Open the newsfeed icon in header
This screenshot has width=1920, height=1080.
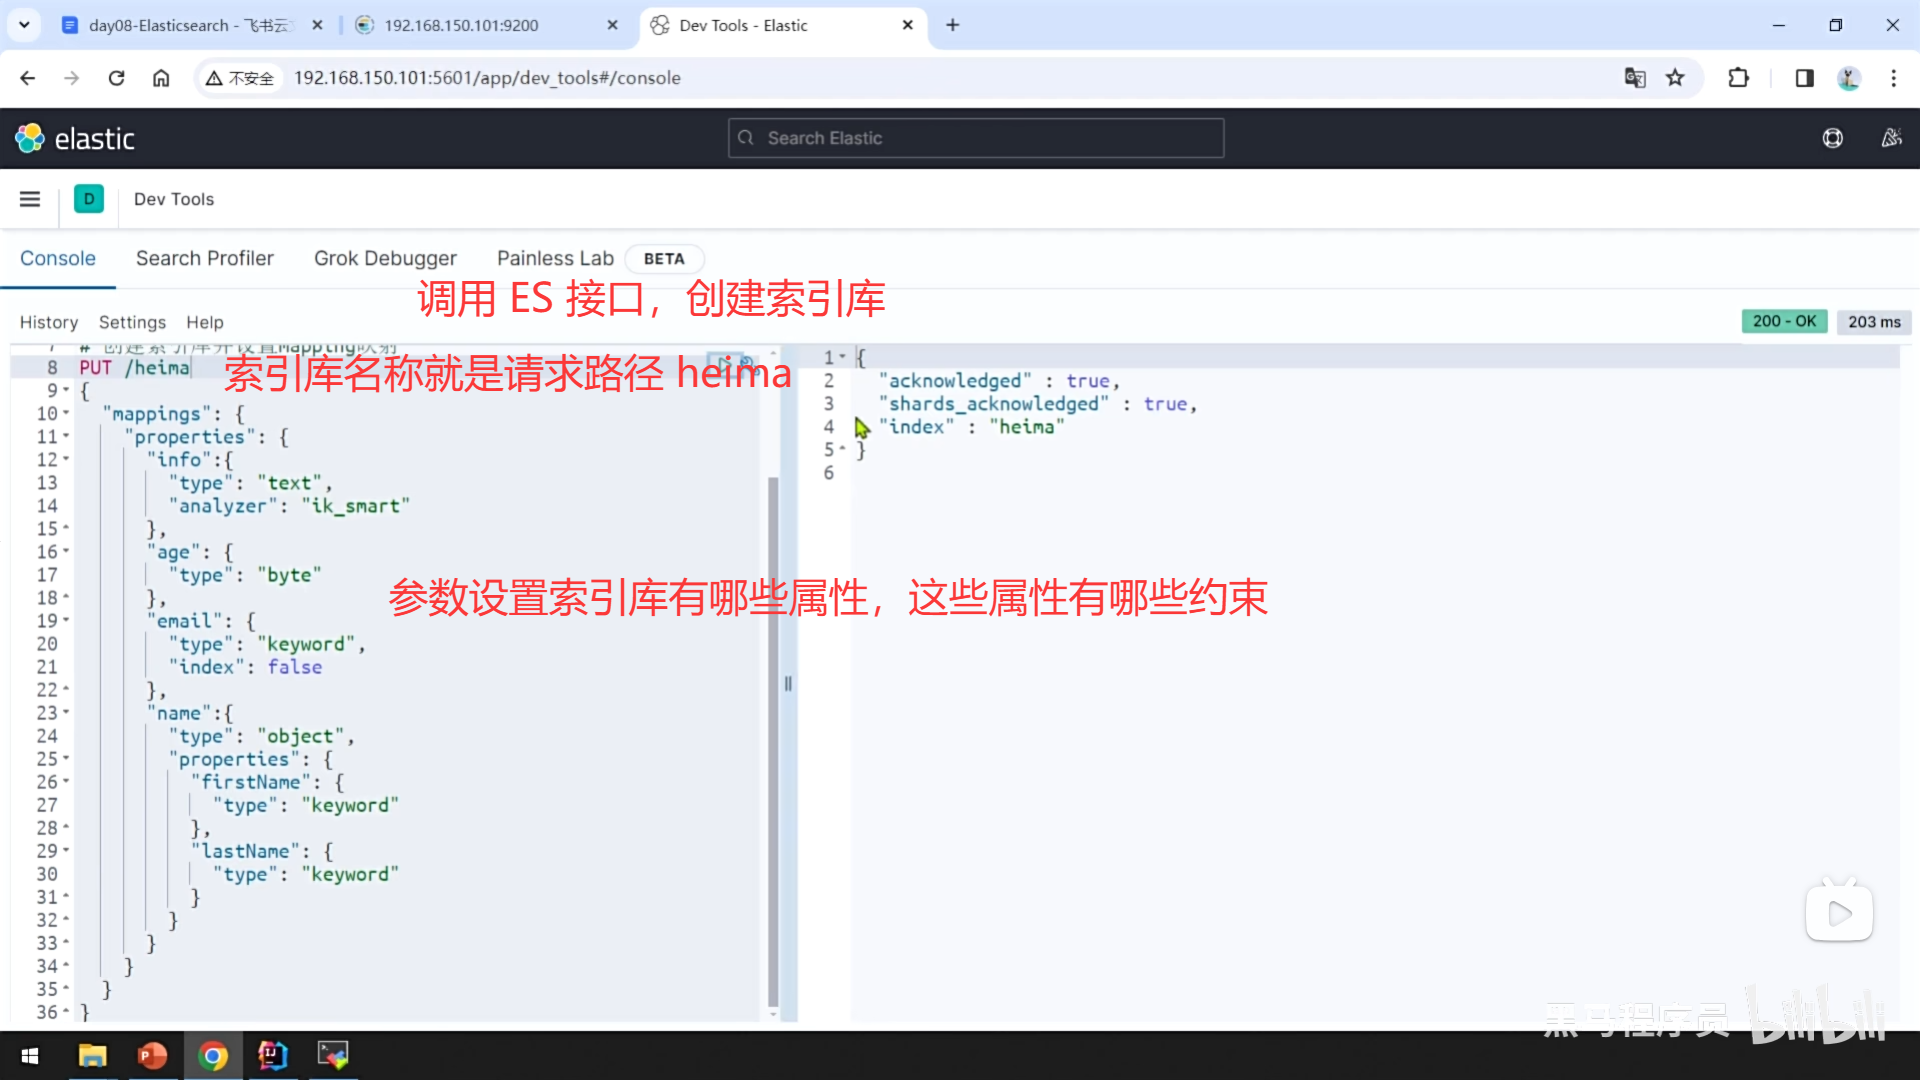tap(1891, 138)
